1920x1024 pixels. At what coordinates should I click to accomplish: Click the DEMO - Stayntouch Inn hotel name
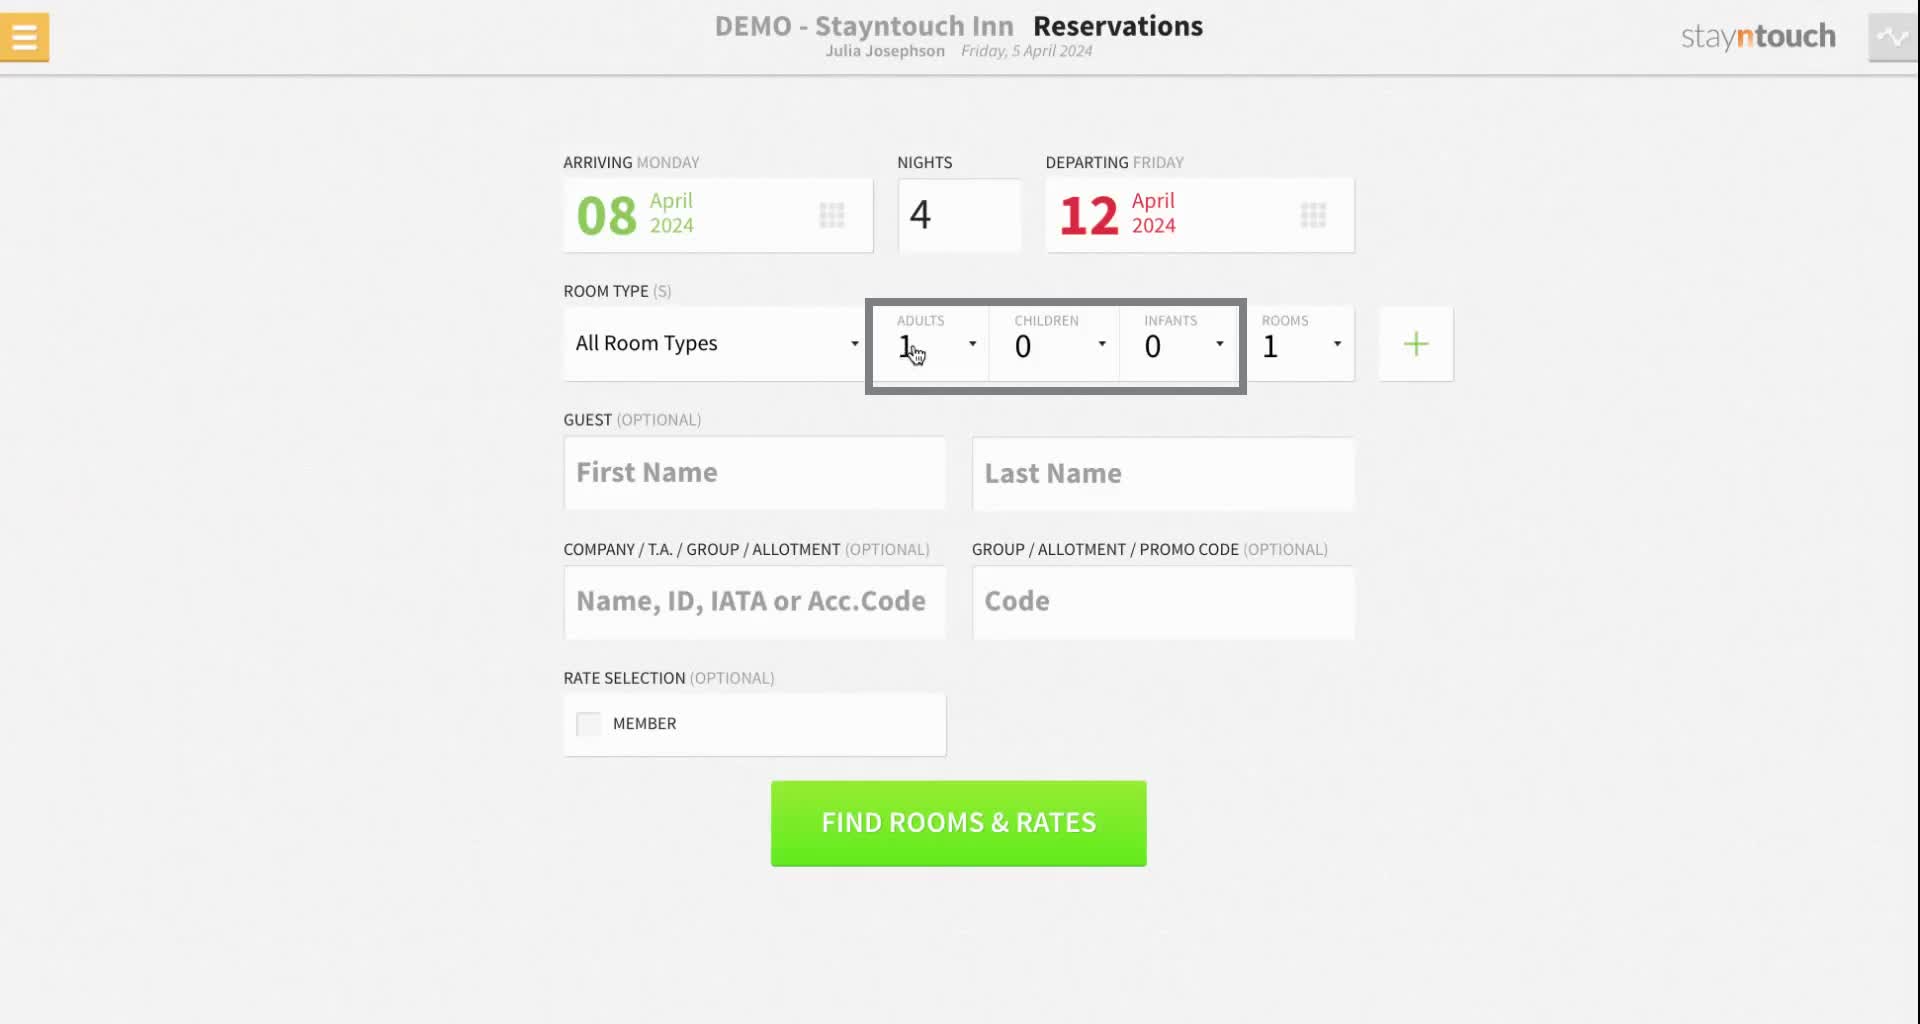pyautogui.click(x=864, y=26)
